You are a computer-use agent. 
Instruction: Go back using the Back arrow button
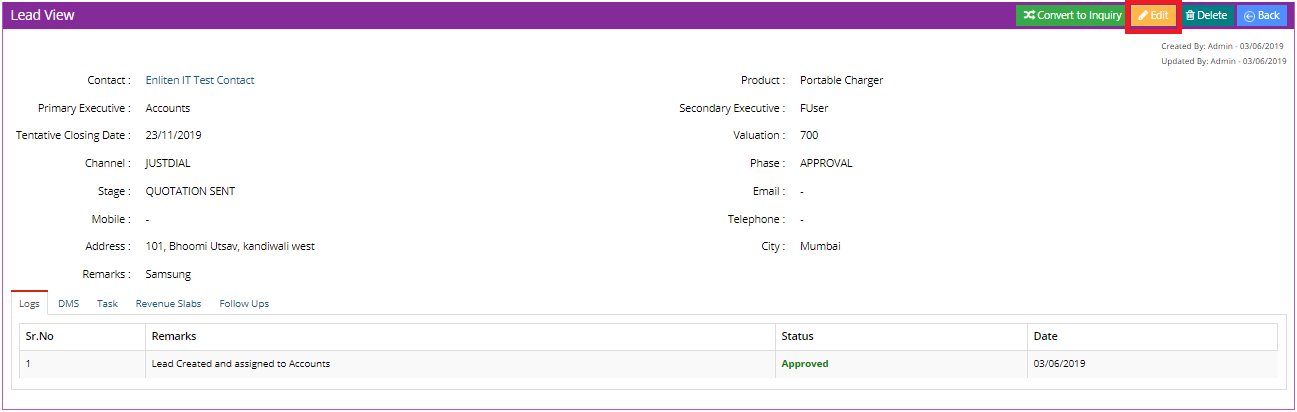1261,16
